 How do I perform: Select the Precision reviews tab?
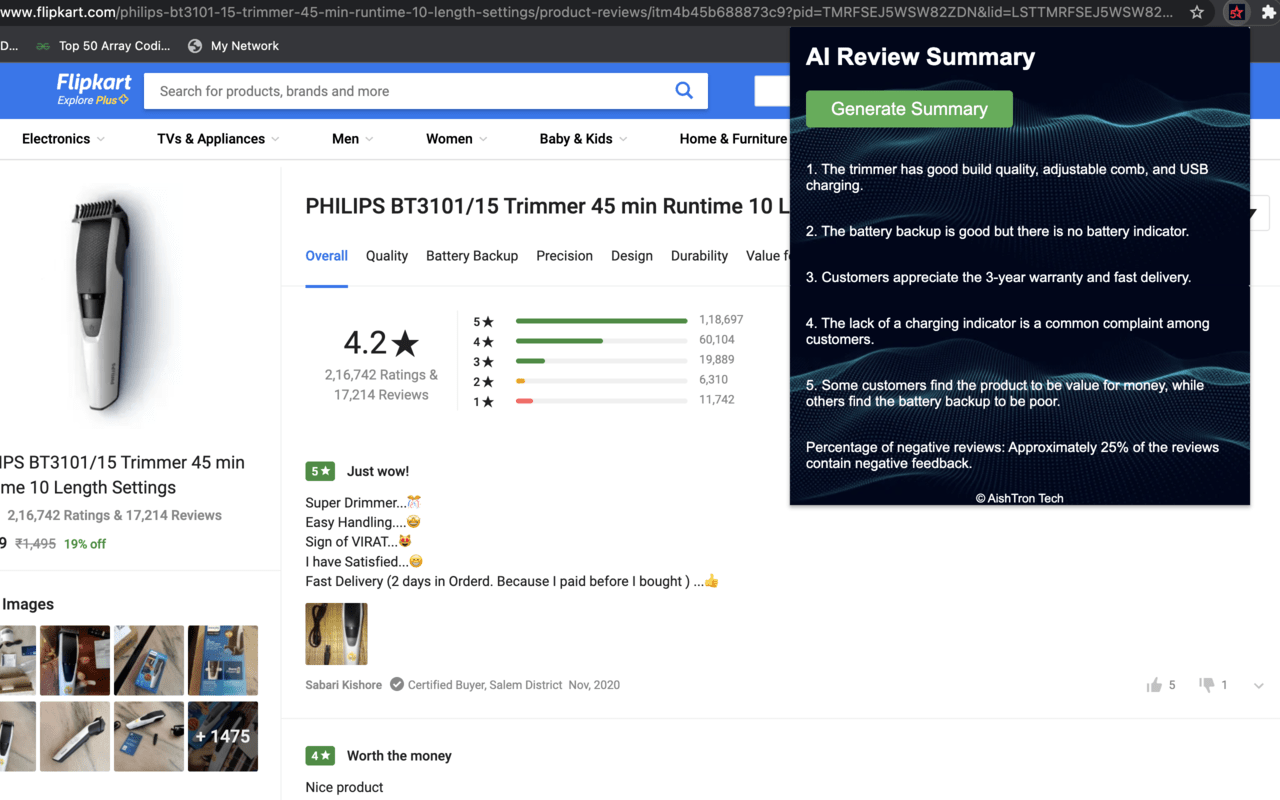[564, 256]
